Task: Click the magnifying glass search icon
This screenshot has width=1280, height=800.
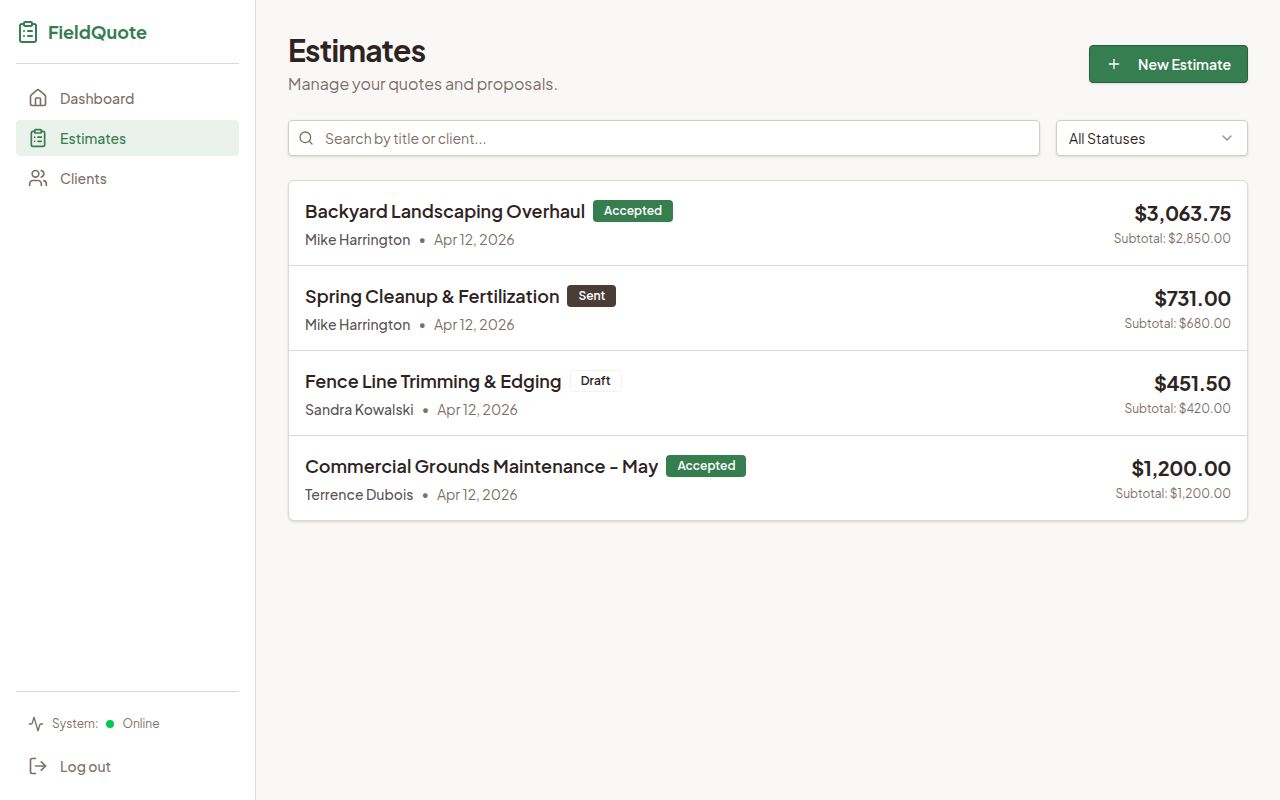Action: (306, 138)
